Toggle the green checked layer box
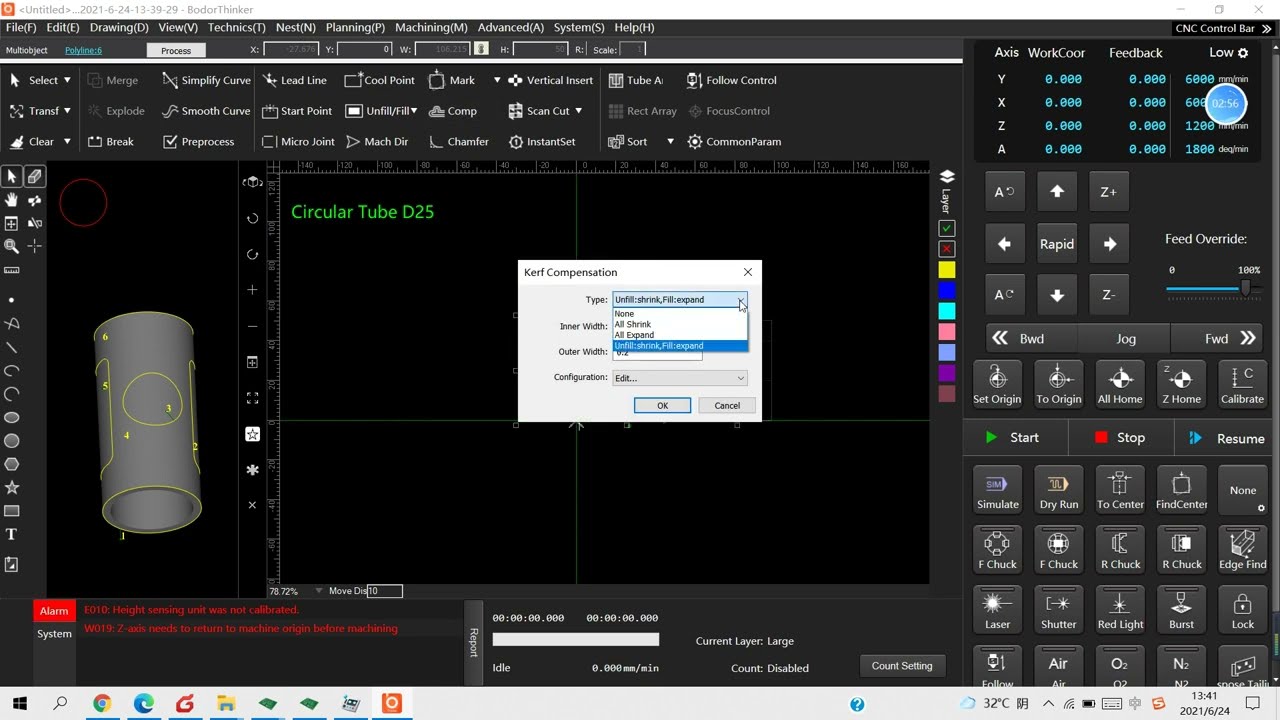Viewport: 1280px width, 720px height. [947, 228]
